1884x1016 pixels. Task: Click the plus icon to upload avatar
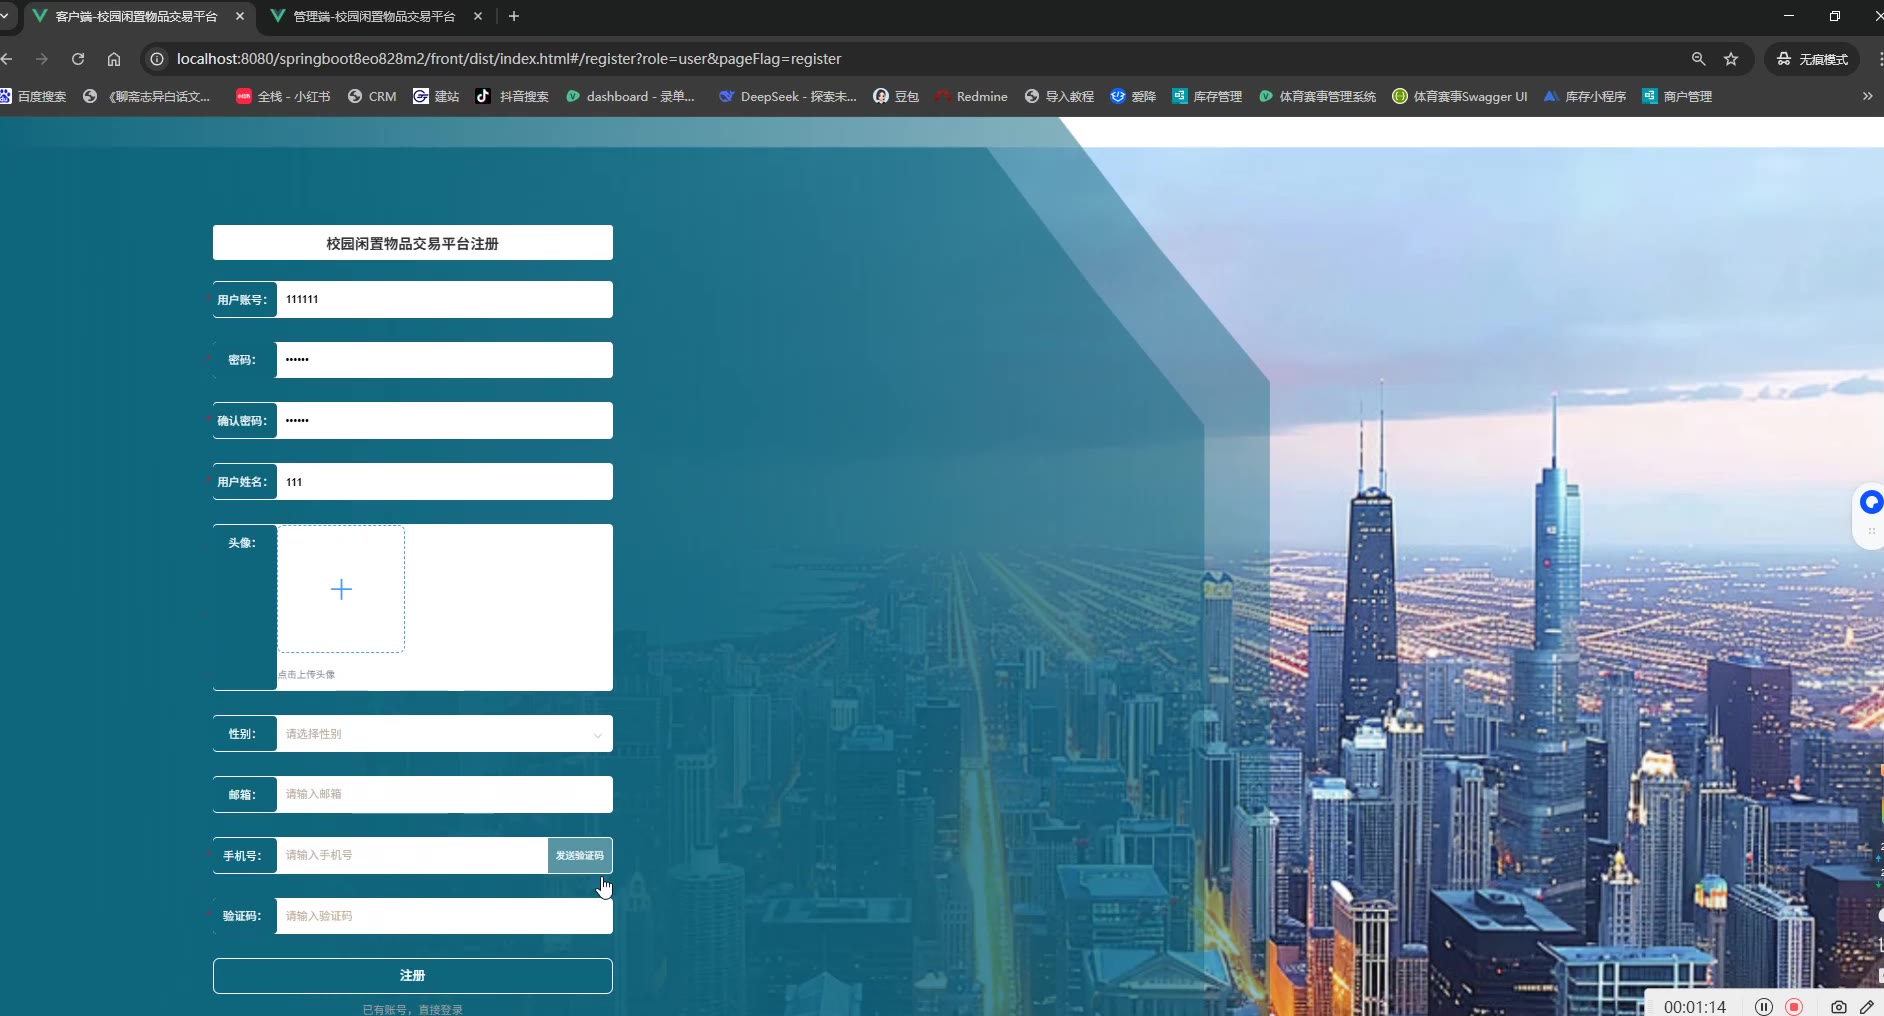coord(341,590)
